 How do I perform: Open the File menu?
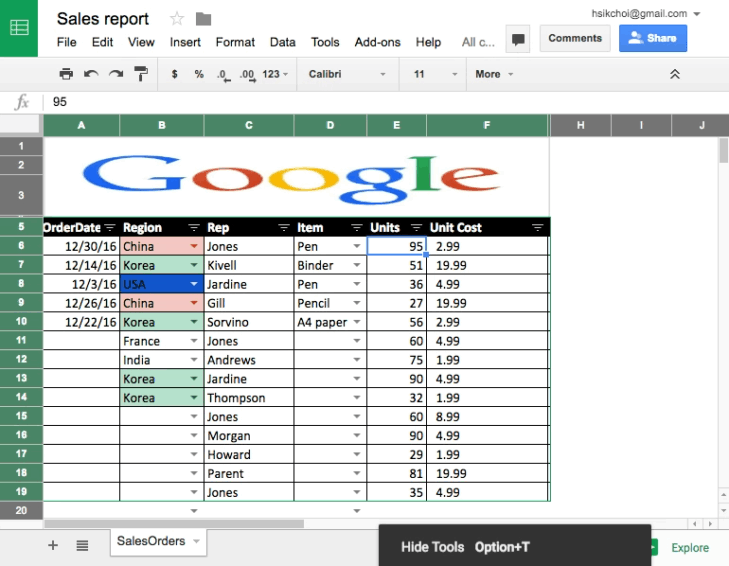[x=66, y=42]
